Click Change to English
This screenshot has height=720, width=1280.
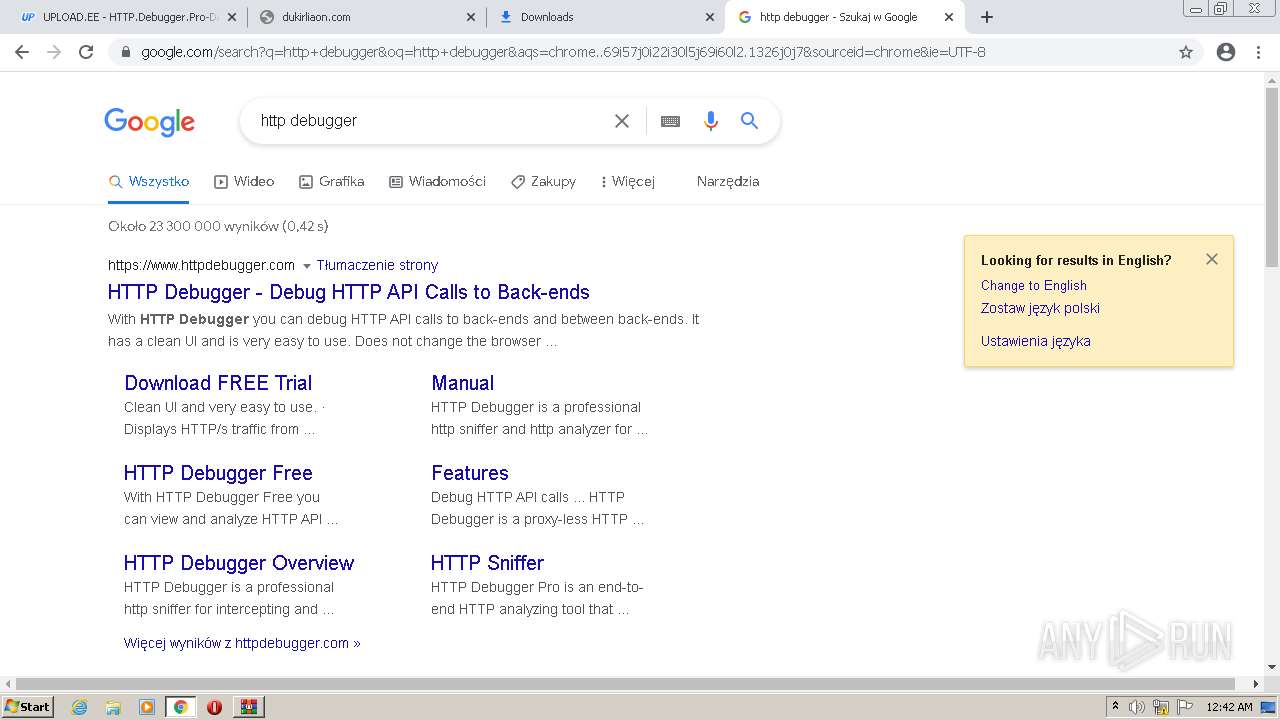[1034, 285]
